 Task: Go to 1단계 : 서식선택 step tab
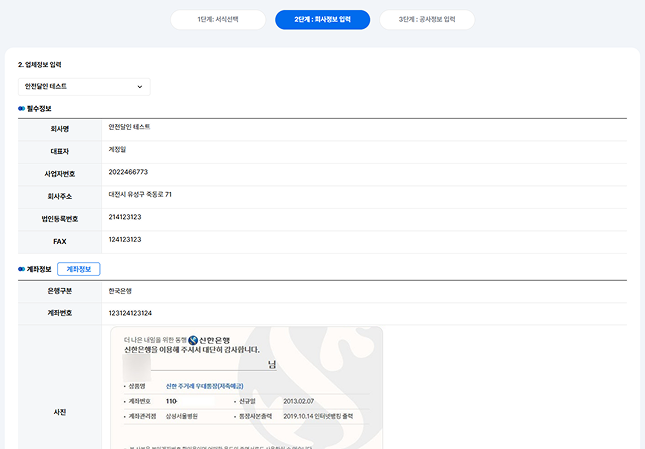[218, 20]
